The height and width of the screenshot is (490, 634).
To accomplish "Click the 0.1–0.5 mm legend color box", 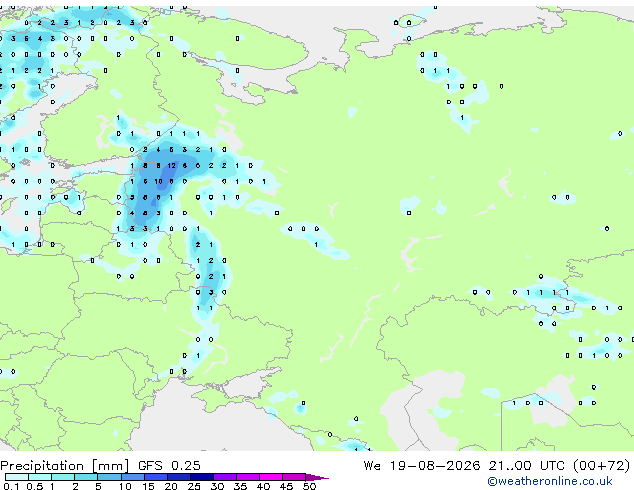I will (17, 477).
